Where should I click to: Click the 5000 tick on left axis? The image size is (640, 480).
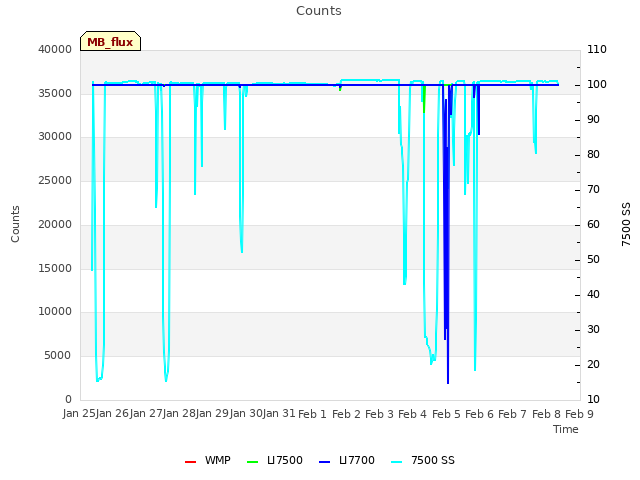point(58,356)
